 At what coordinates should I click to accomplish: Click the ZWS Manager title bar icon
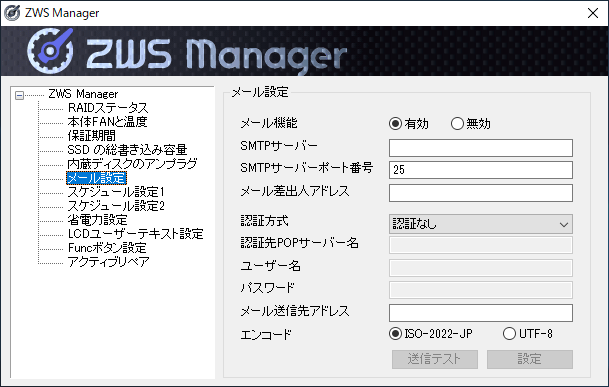point(12,13)
